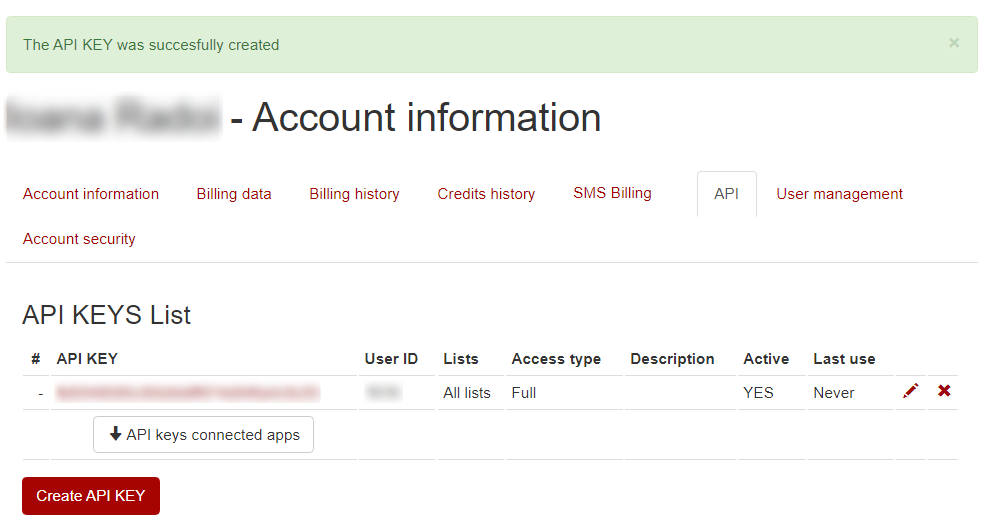Open the Billing history tab
This screenshot has width=983, height=520.
tap(354, 194)
